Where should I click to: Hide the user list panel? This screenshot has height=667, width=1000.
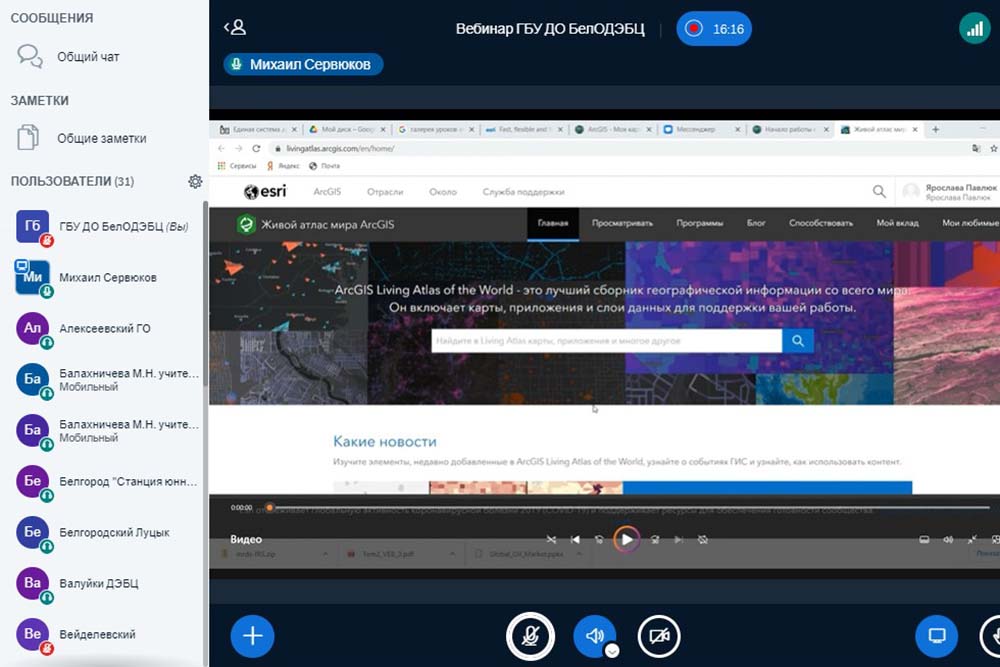click(235, 29)
